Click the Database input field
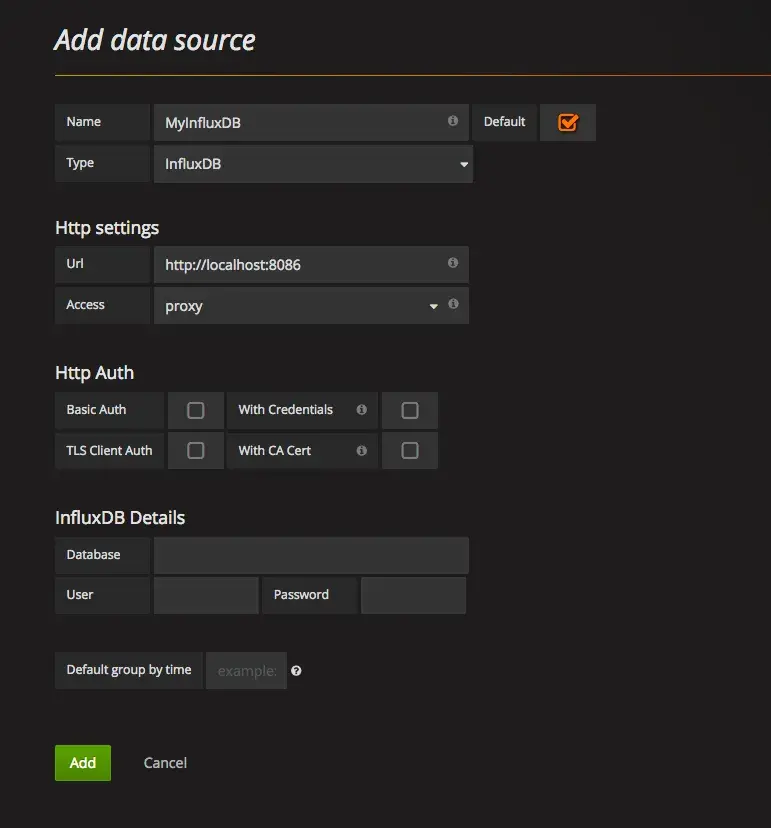Screen dimensions: 771x828 pos(311,556)
